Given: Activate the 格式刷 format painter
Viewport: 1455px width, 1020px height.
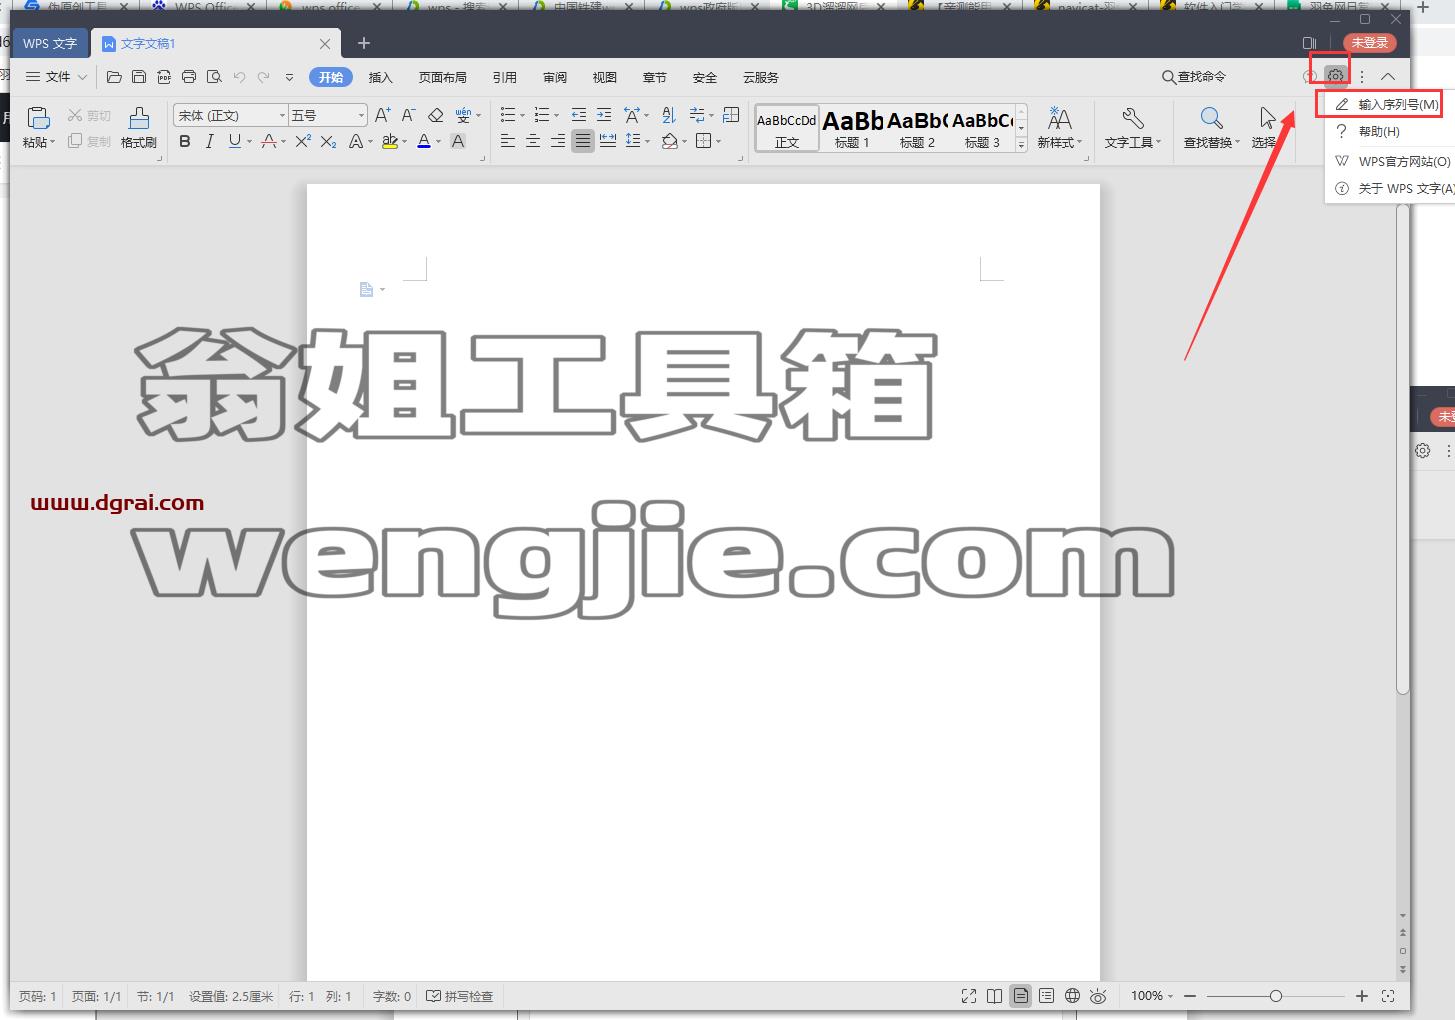Looking at the screenshot, I should pyautogui.click(x=139, y=127).
